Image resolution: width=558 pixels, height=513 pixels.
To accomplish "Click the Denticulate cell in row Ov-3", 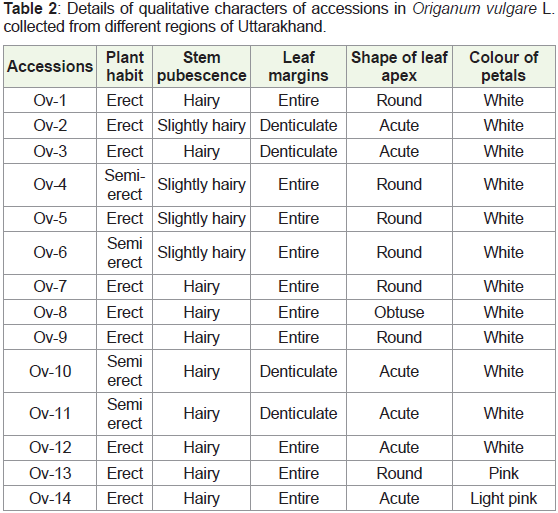I will (x=298, y=151).
